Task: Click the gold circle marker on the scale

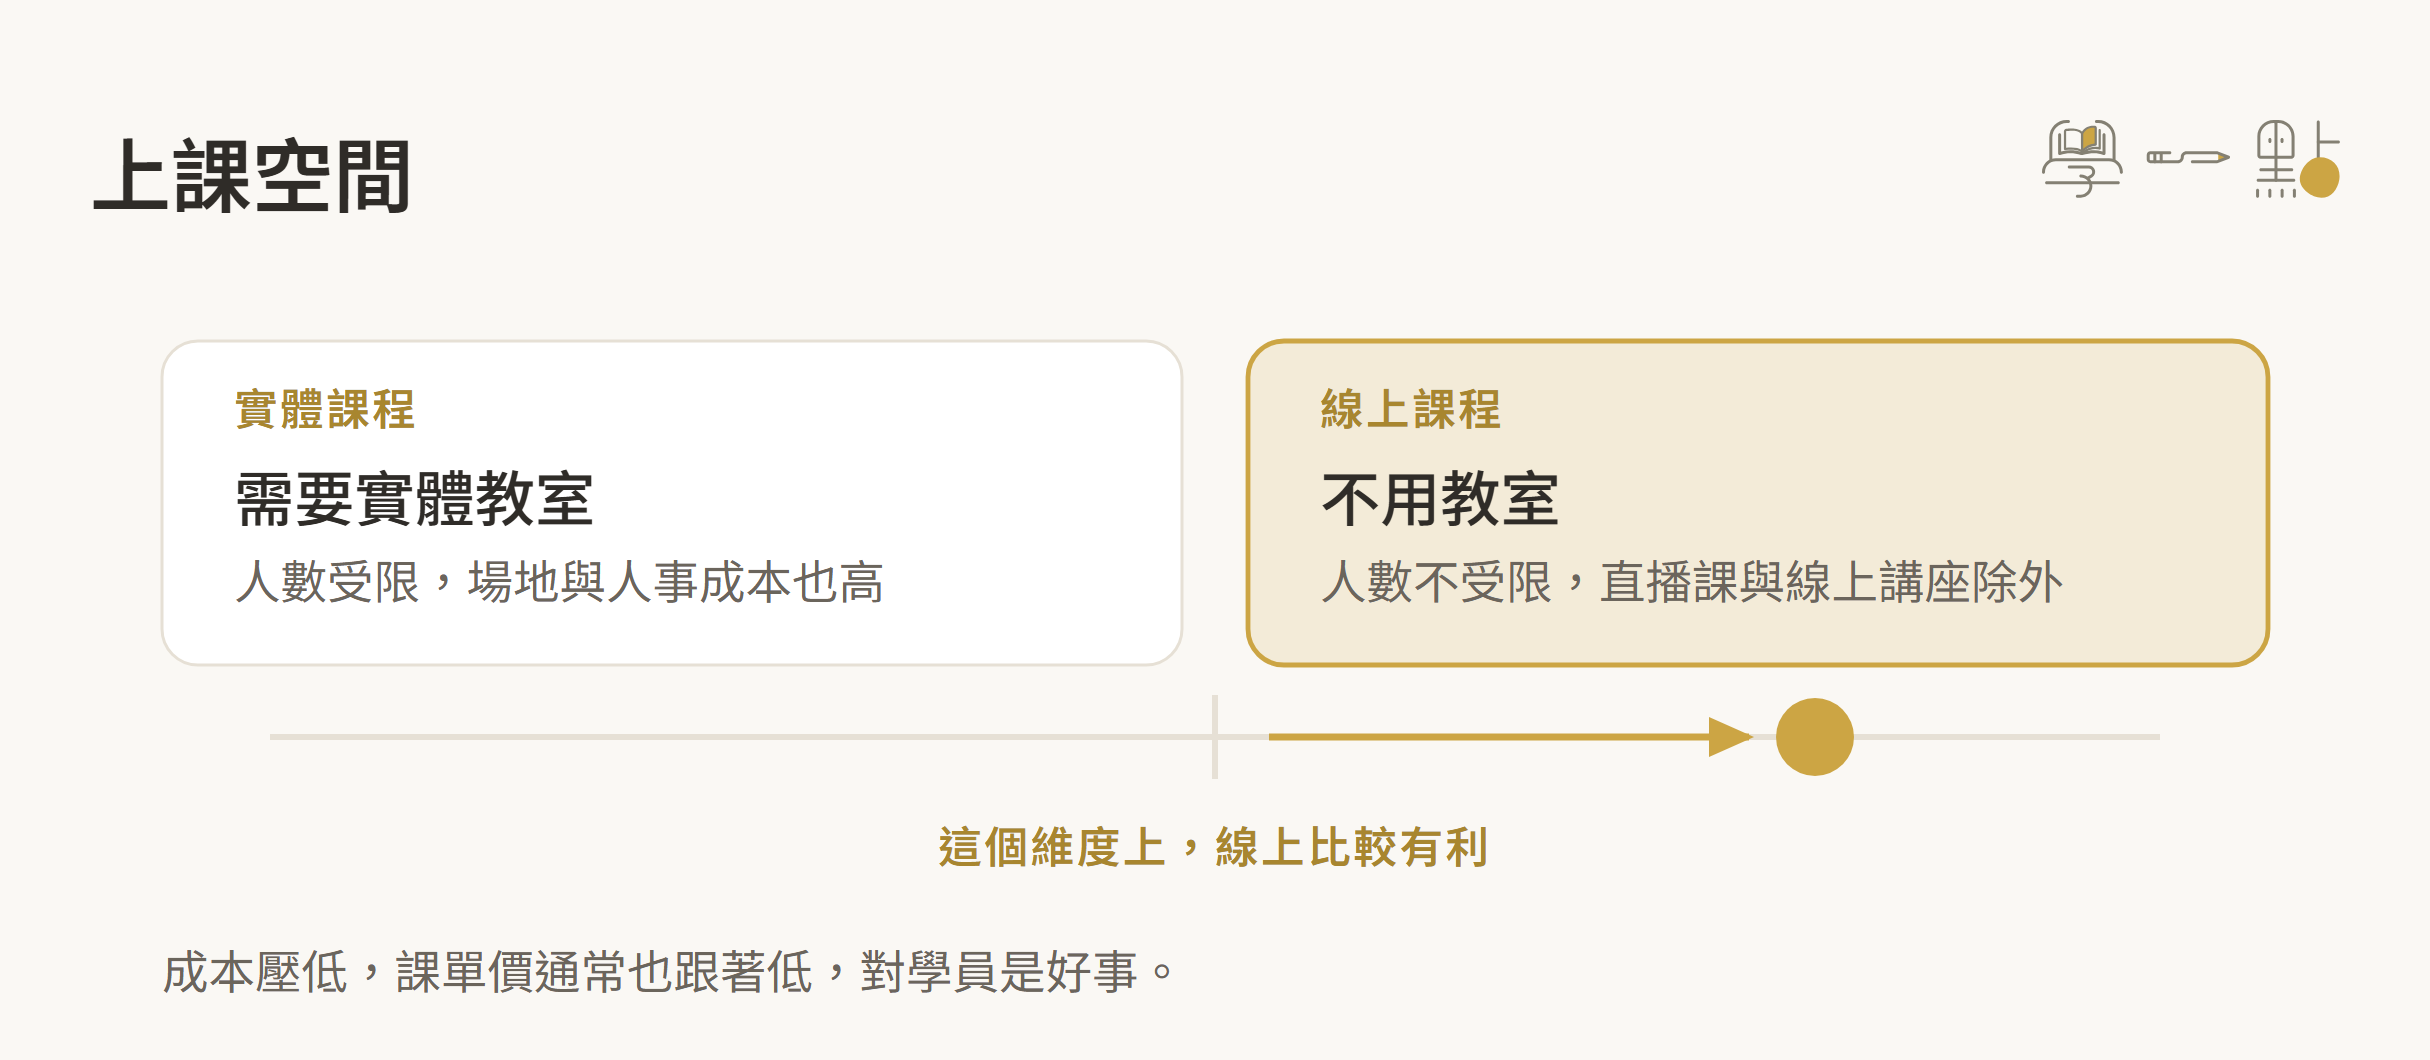Action: coord(1815,737)
